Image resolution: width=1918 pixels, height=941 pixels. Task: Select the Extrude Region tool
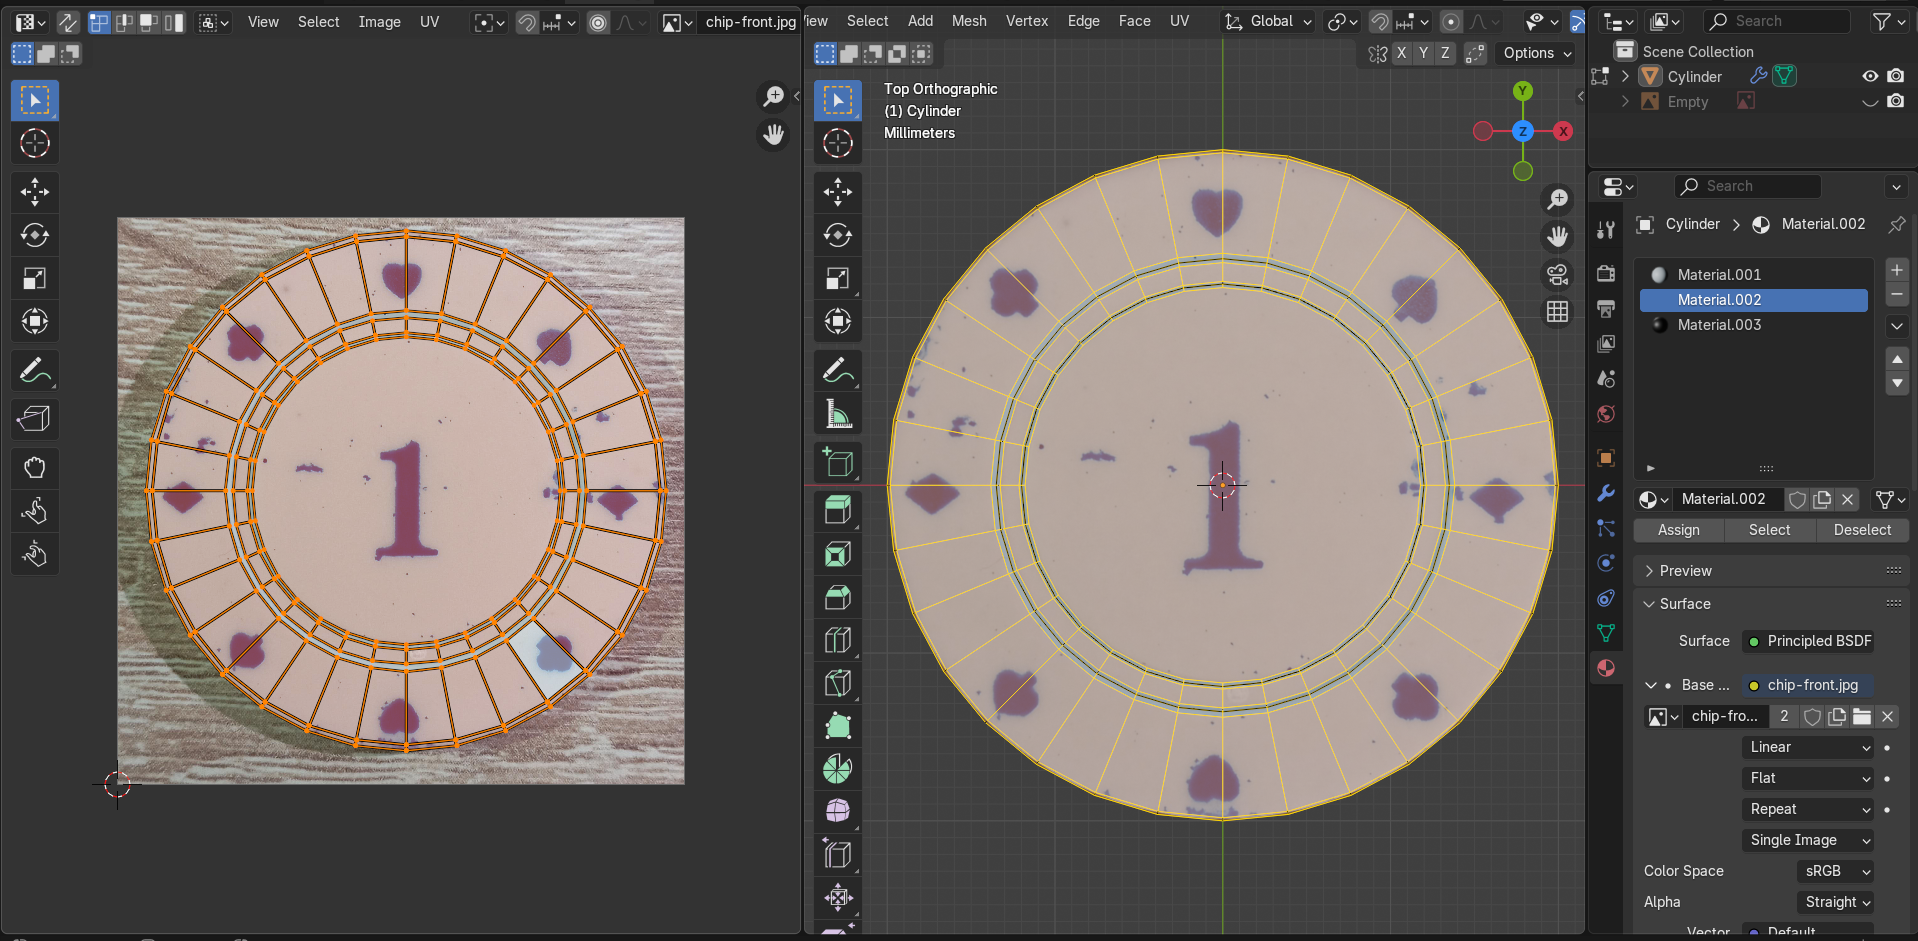tap(838, 510)
